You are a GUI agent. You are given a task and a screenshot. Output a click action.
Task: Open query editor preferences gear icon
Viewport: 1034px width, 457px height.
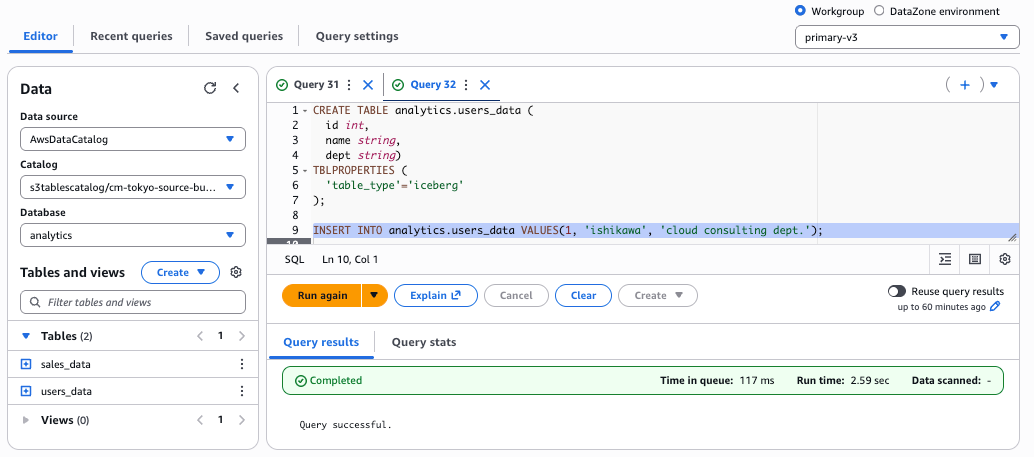click(1005, 259)
